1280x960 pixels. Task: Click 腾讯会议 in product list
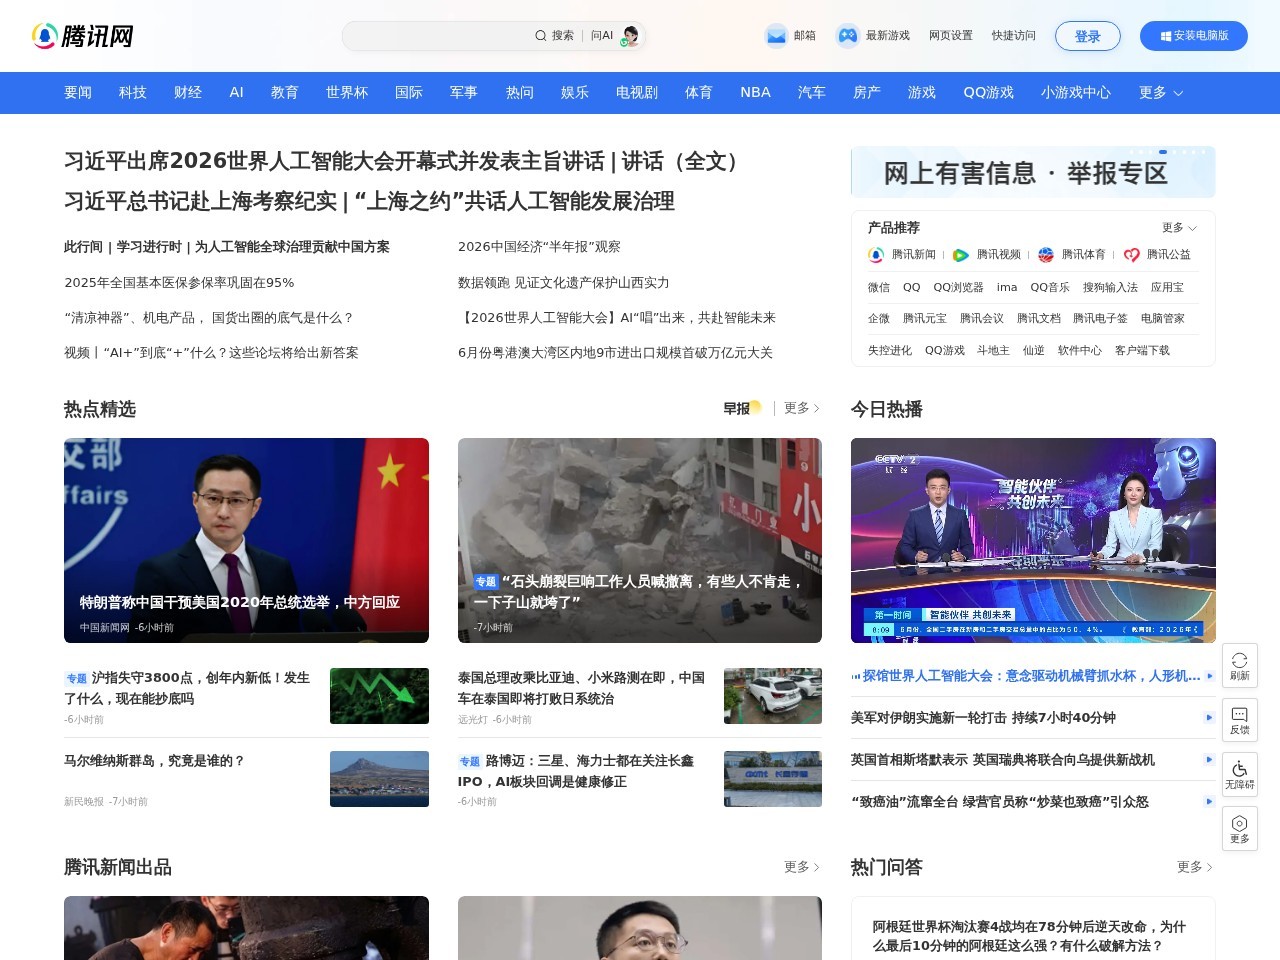tap(982, 319)
